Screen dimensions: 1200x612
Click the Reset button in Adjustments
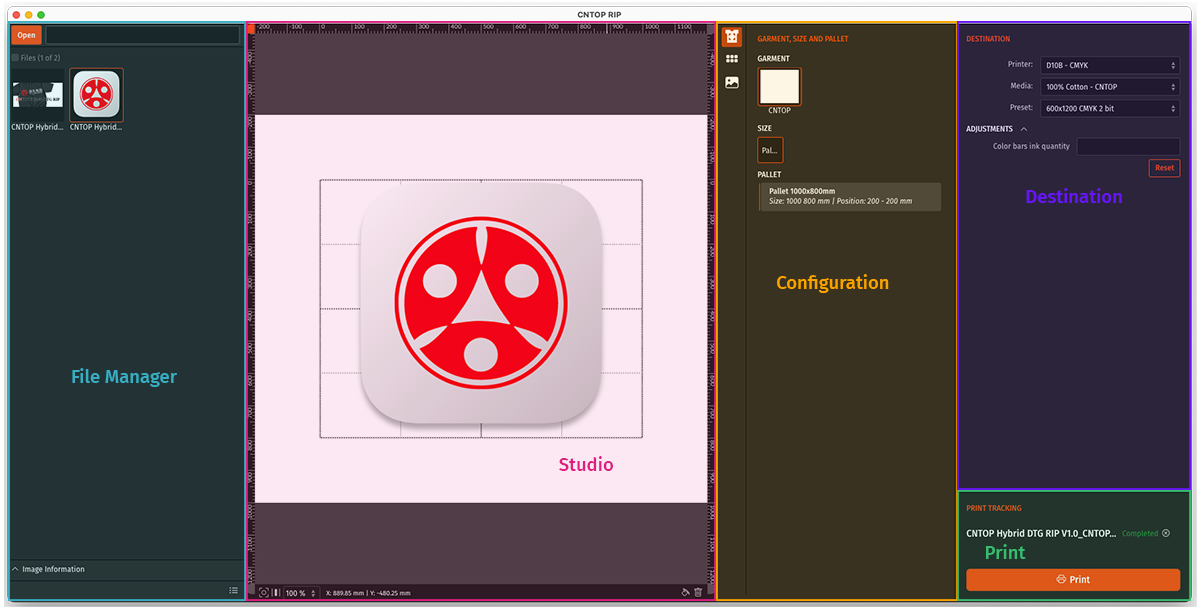(1164, 168)
